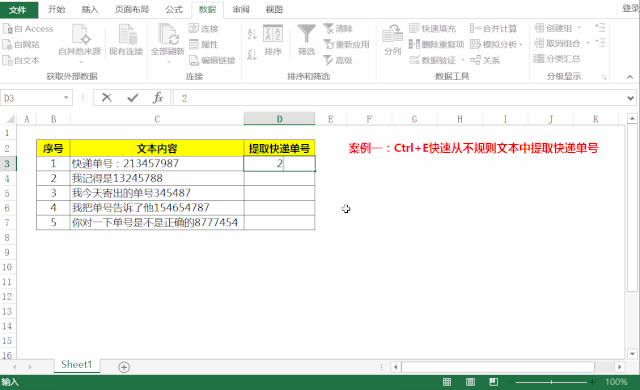Switch to 审阅 Review tab

point(241,9)
